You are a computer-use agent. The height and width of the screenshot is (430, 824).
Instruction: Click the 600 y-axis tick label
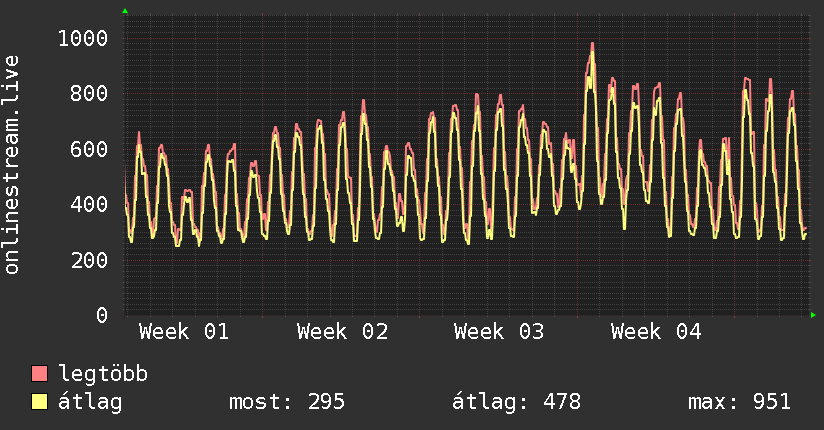coord(89,149)
